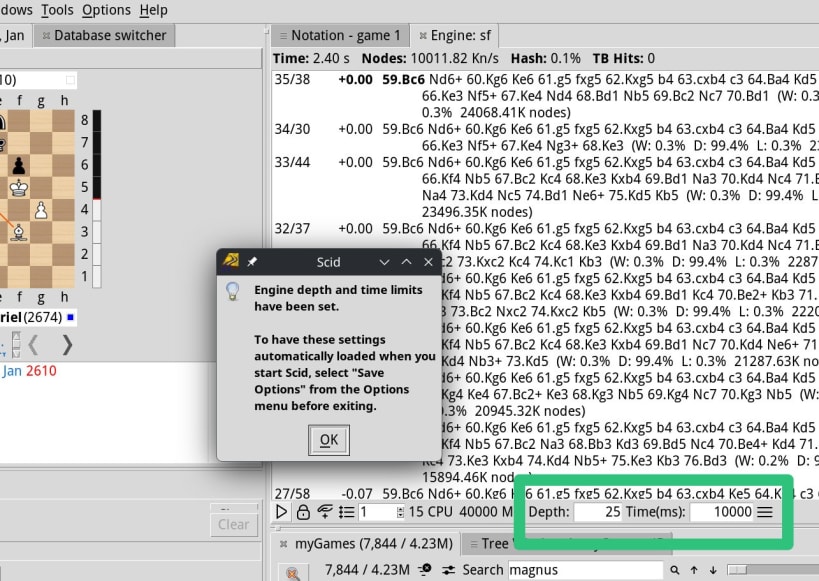
Task: Switch to Database switcher tab
Action: pos(104,36)
